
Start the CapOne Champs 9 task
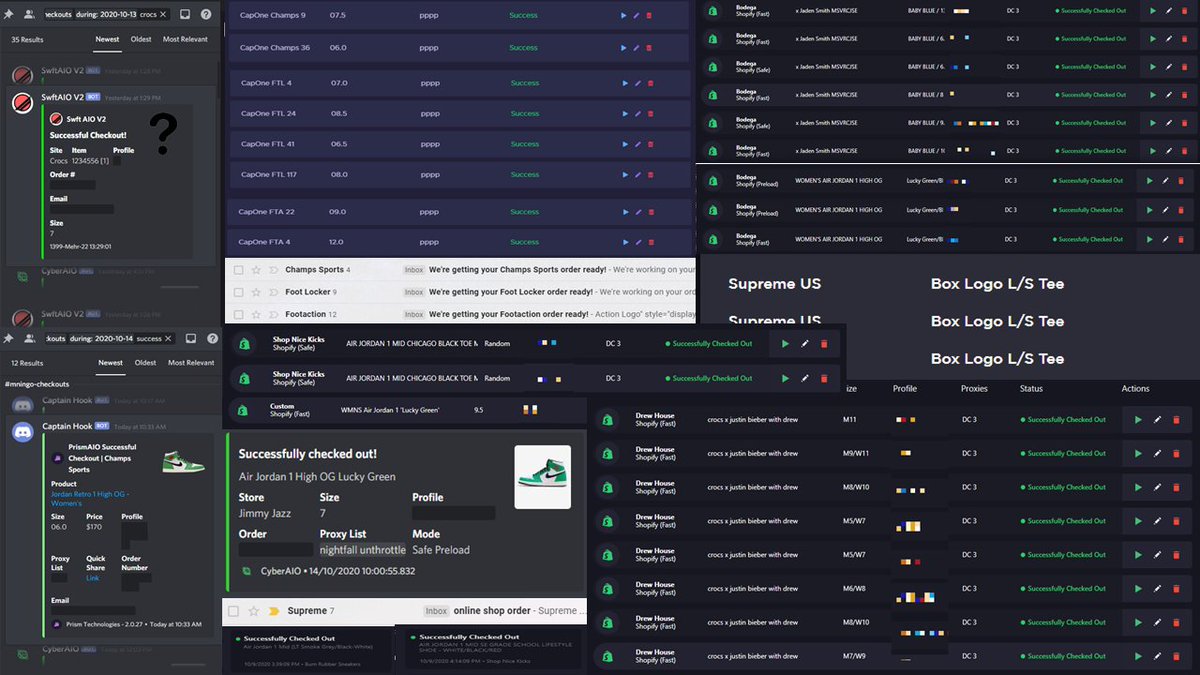tap(624, 16)
